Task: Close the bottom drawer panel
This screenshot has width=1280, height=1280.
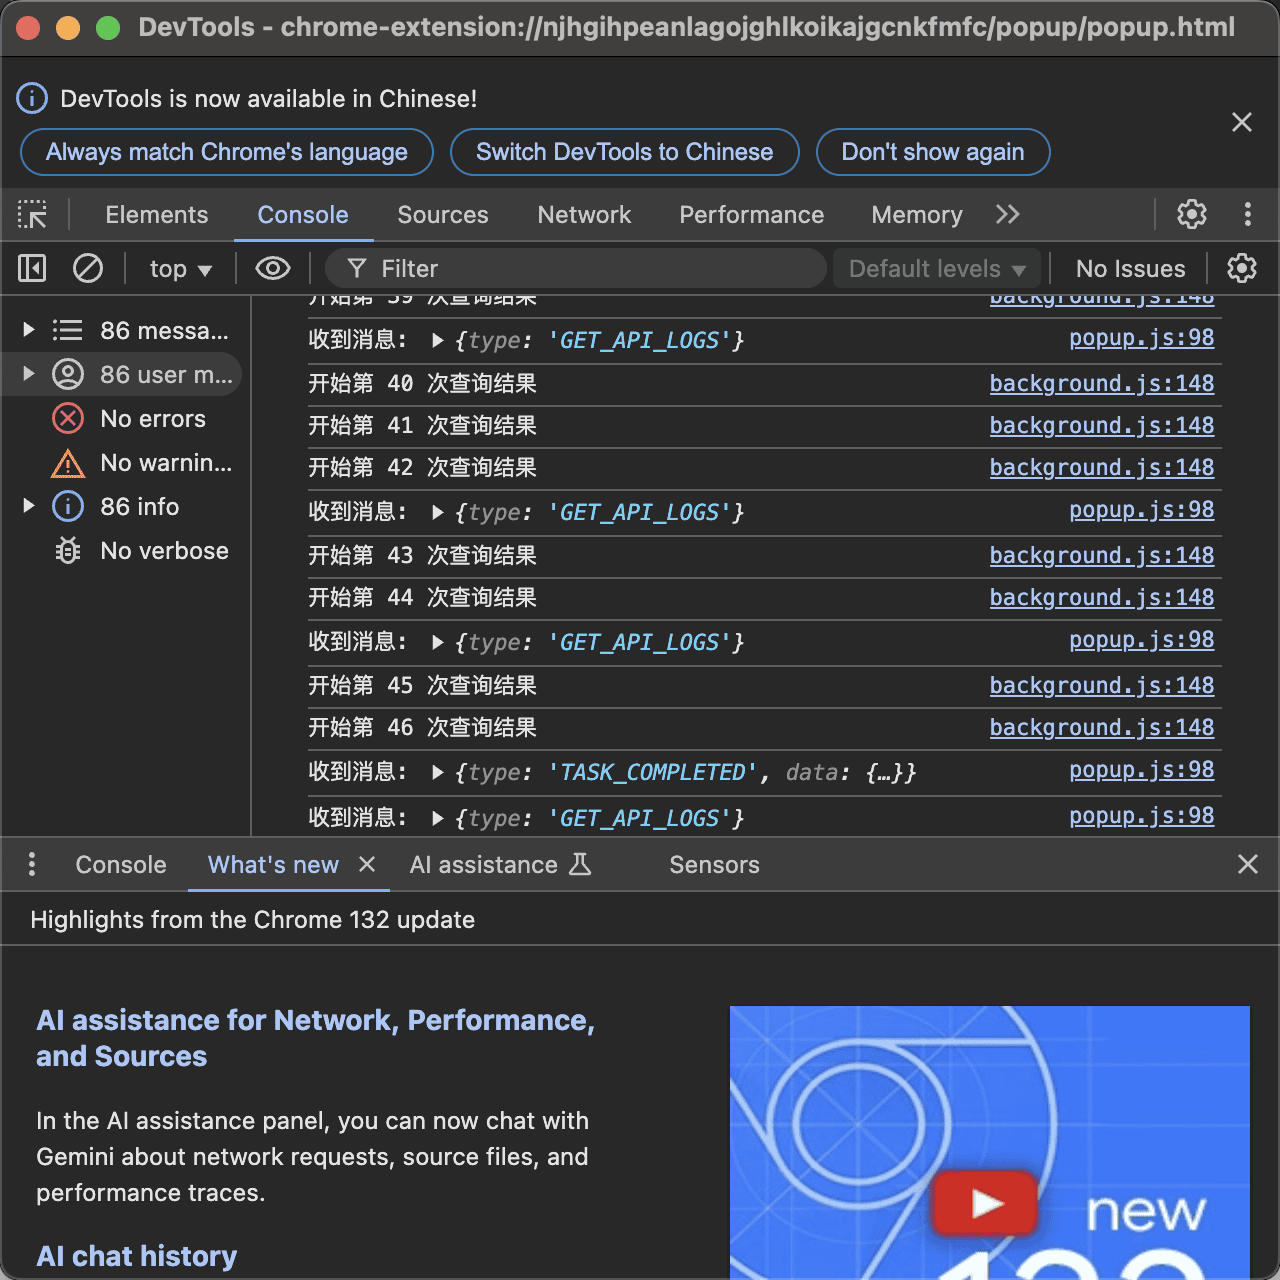Action: point(1247,864)
